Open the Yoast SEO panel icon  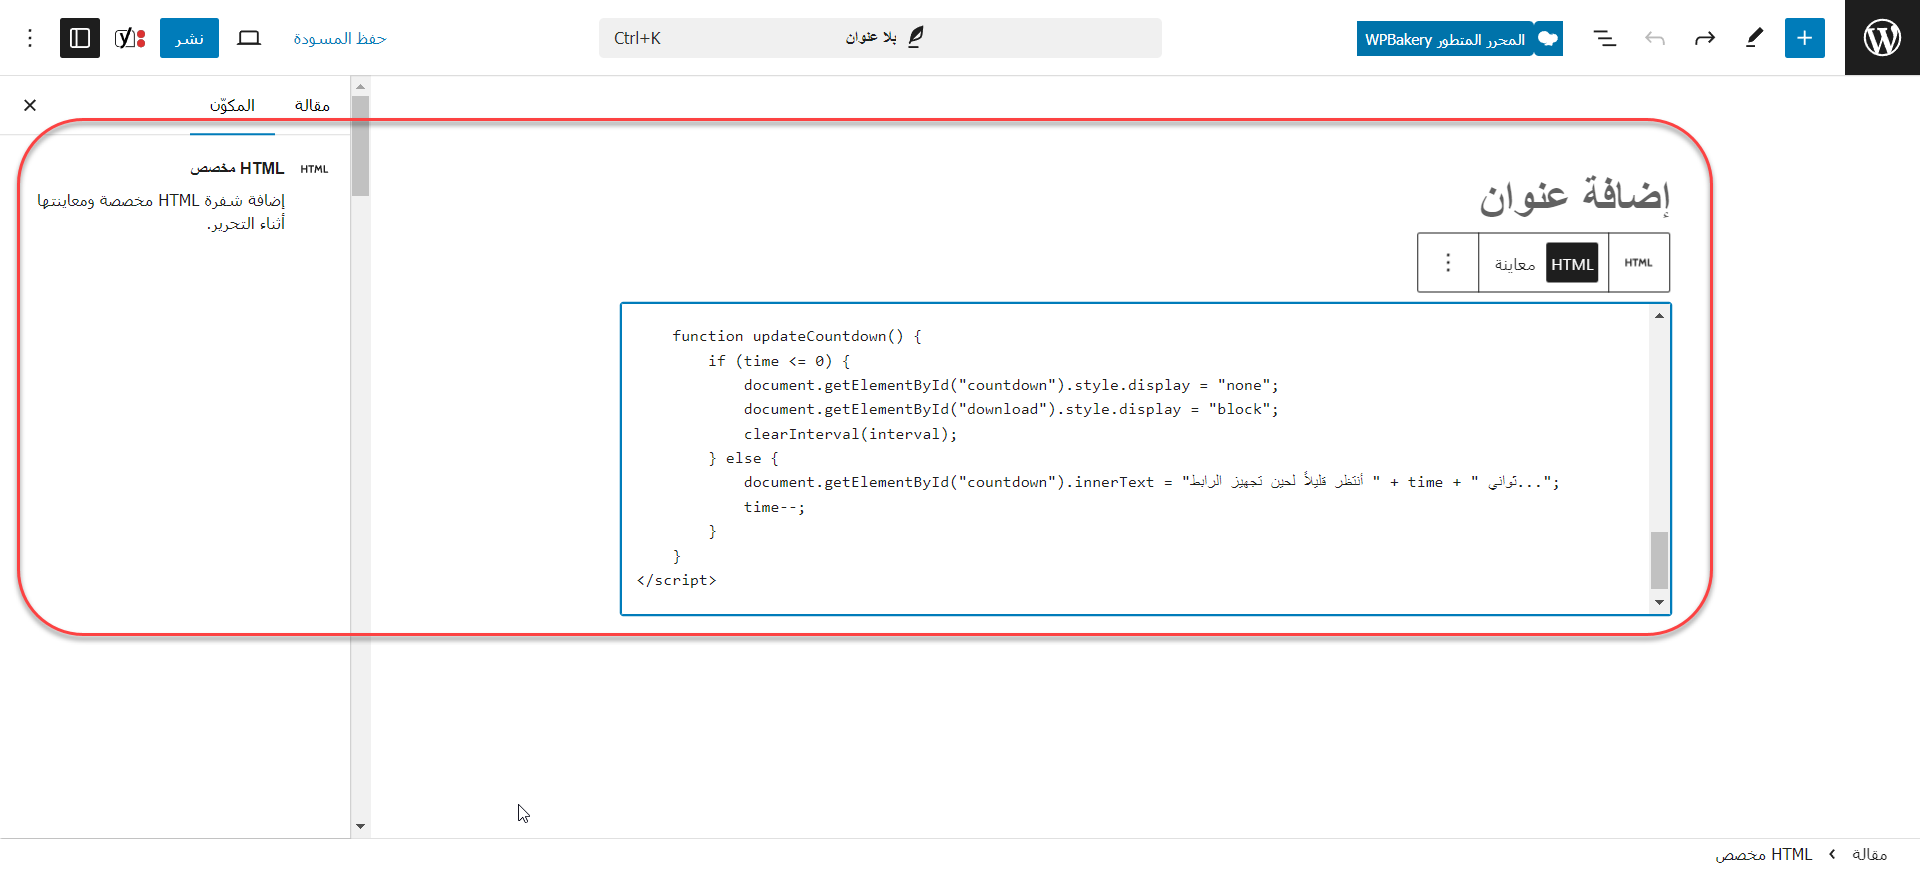(130, 38)
